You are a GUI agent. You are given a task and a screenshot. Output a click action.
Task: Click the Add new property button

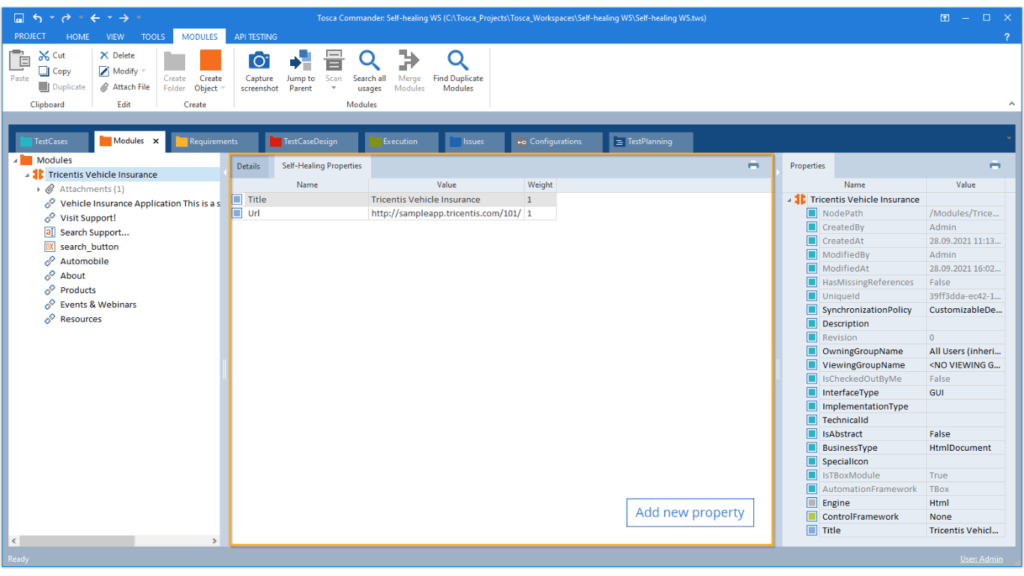pos(690,513)
